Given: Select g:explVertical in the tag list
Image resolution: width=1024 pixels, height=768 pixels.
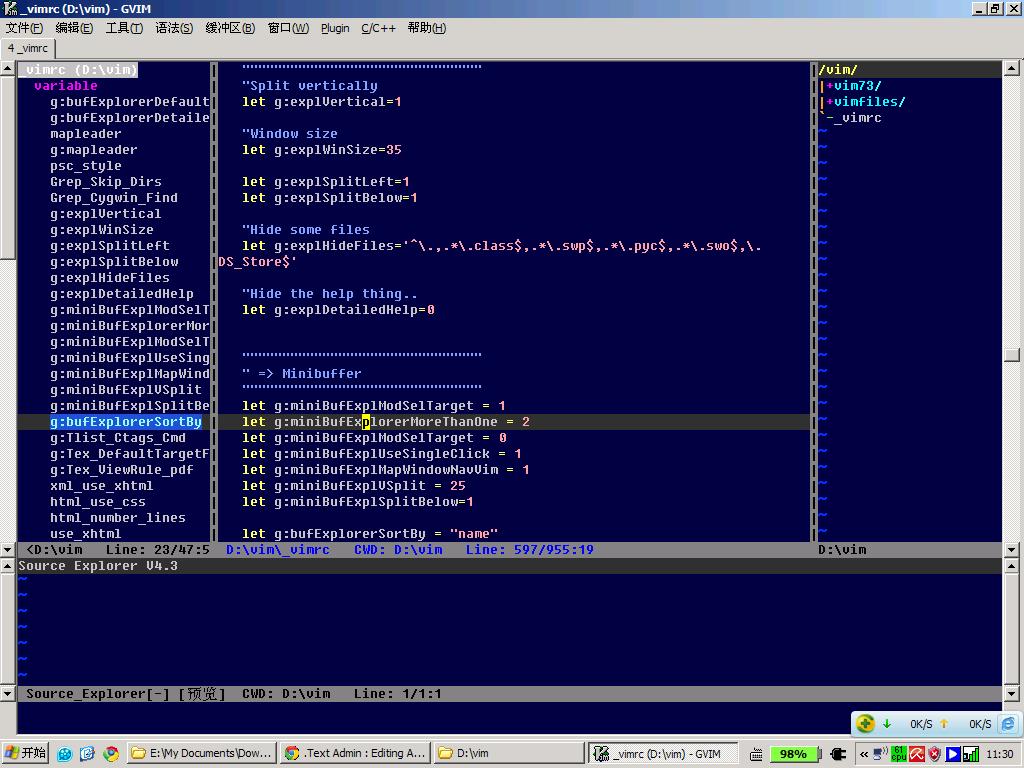Looking at the screenshot, I should (105, 214).
